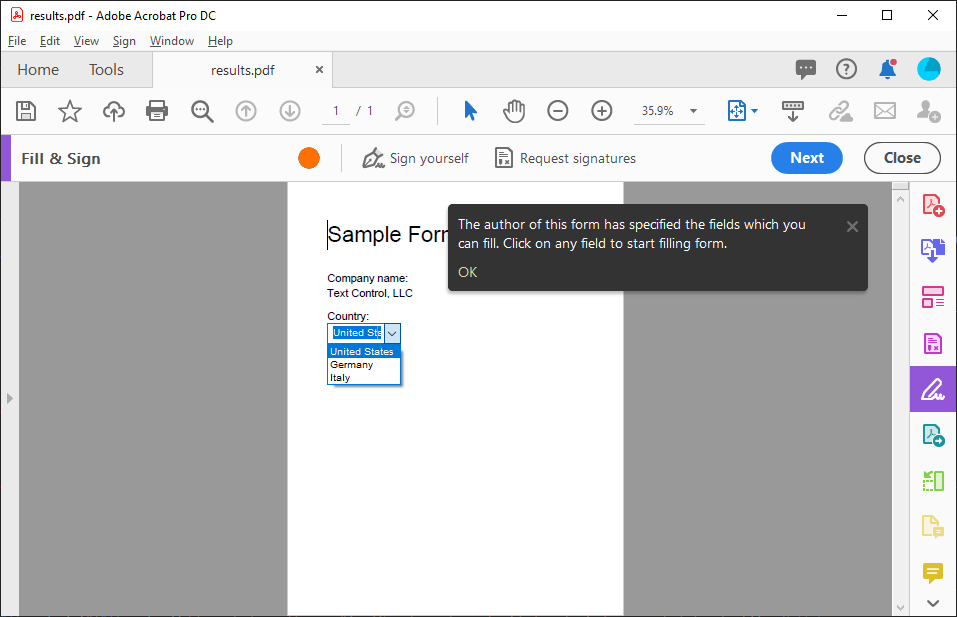Share a link with the chain icon
Screen dimensions: 957x617
840,111
